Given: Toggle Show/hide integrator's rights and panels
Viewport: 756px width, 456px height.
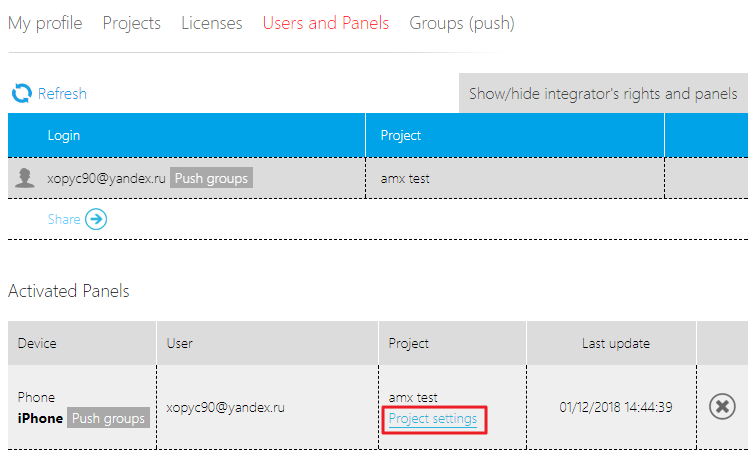Looking at the screenshot, I should 603,94.
